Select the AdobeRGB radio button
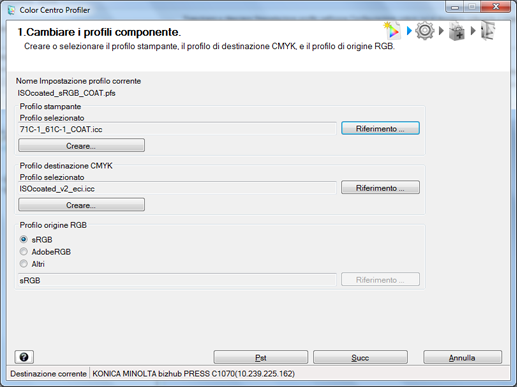 (23, 251)
